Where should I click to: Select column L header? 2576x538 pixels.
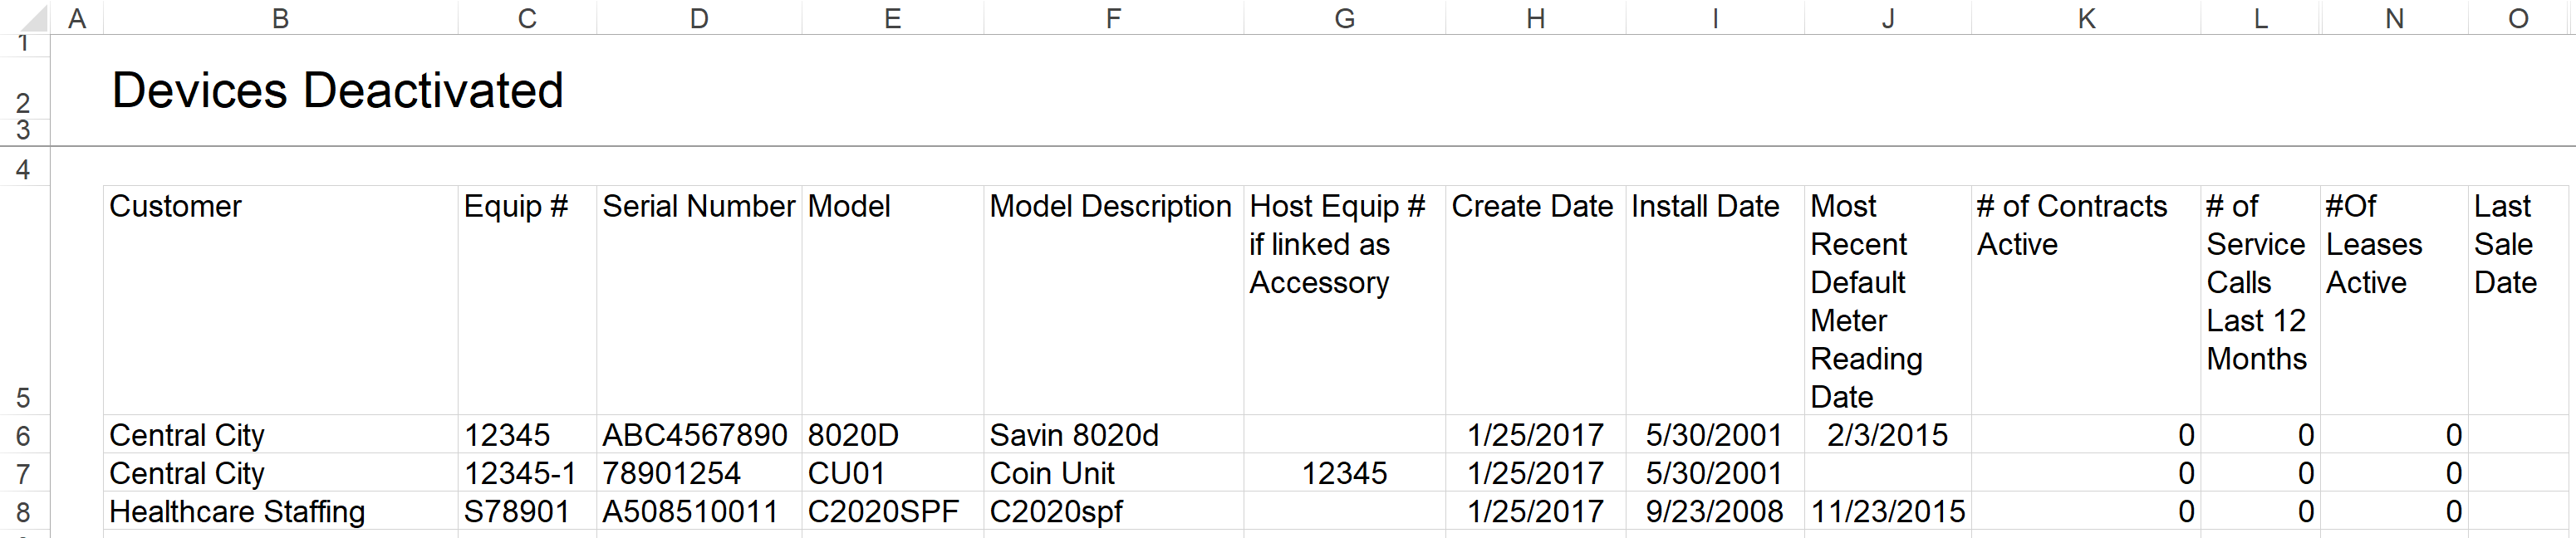tap(2260, 18)
